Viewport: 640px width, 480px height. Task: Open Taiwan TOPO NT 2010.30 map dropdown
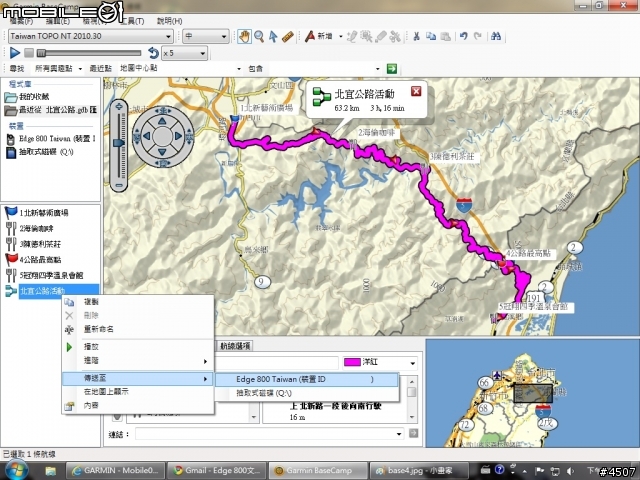(168, 36)
